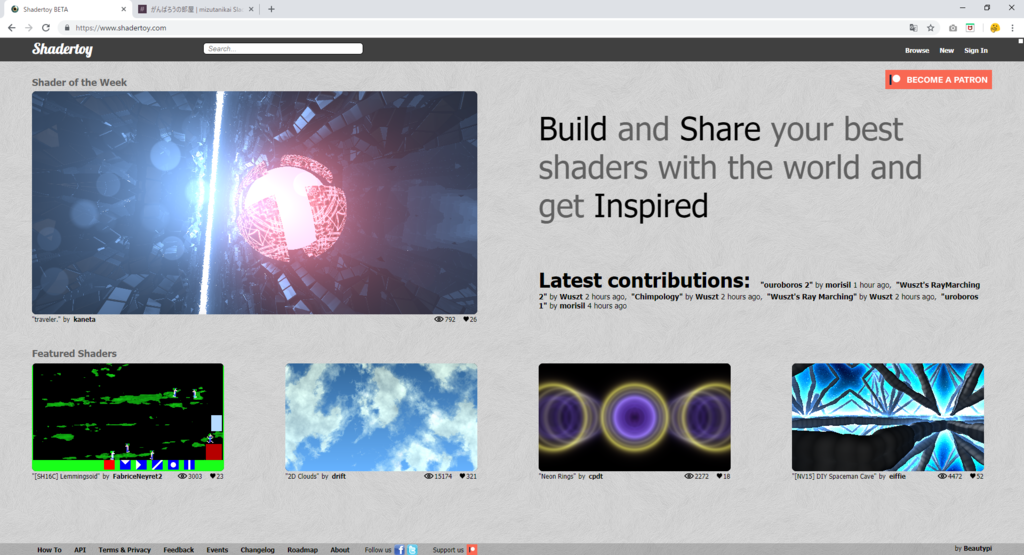Image resolution: width=1024 pixels, height=555 pixels.
Task: Open the Beautypi link
Action: pos(978,548)
